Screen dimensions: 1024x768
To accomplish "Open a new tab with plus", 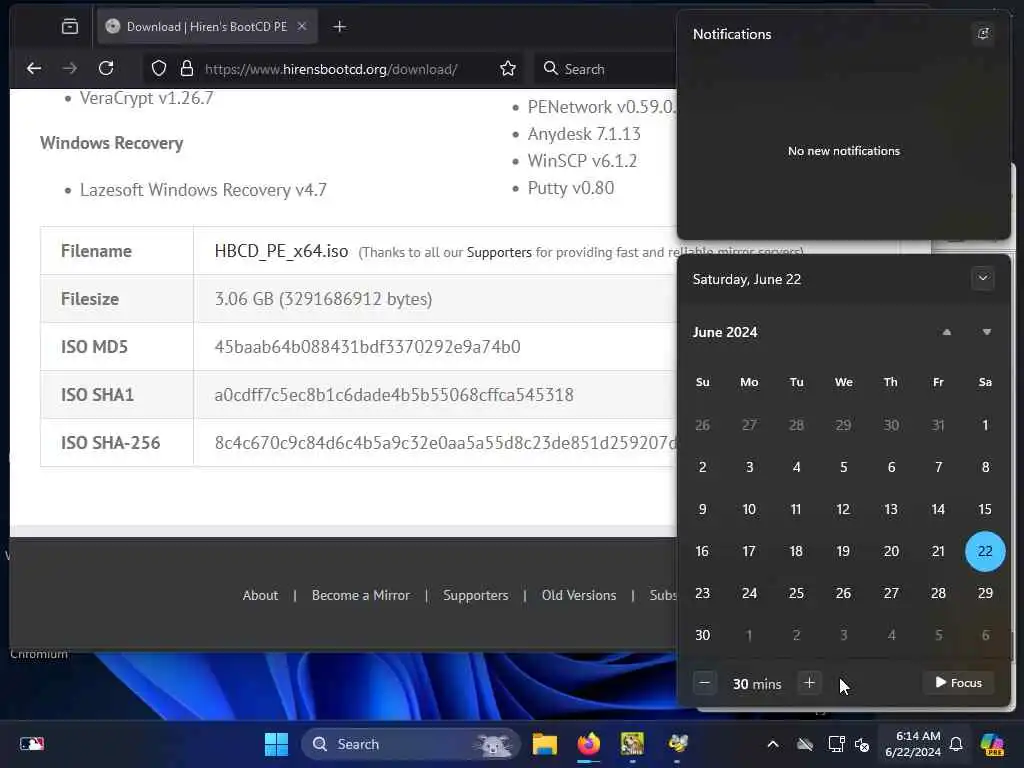I will point(340,27).
